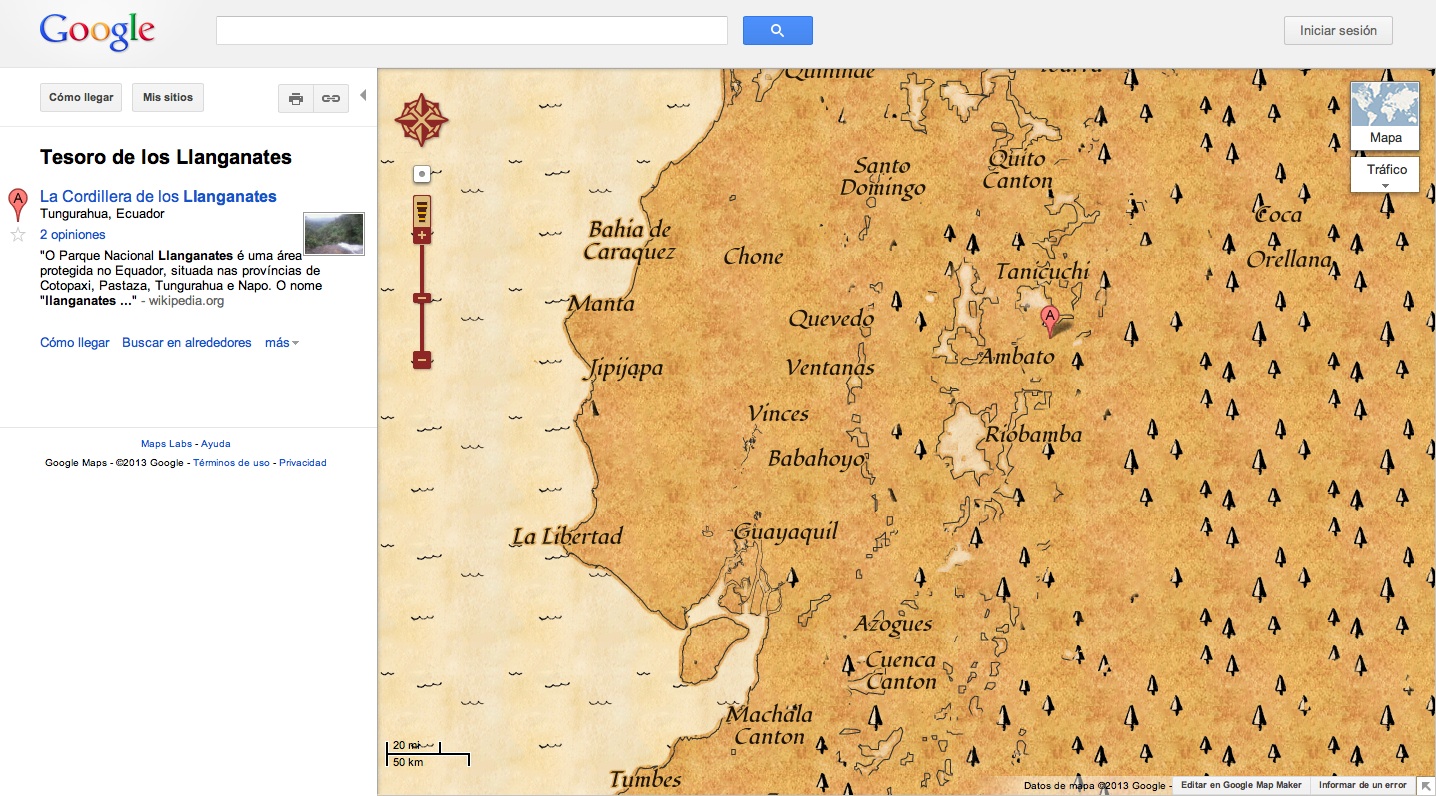Click the compass rose pan control
1436x796 pixels.
click(422, 120)
